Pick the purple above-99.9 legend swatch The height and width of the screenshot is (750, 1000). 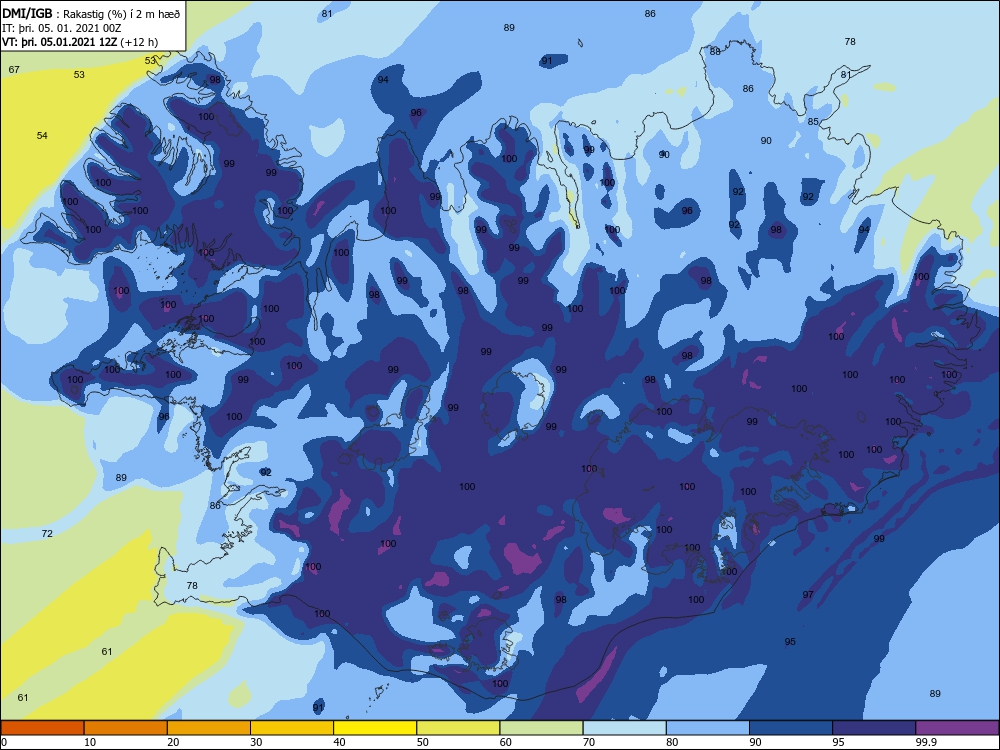coord(957,728)
